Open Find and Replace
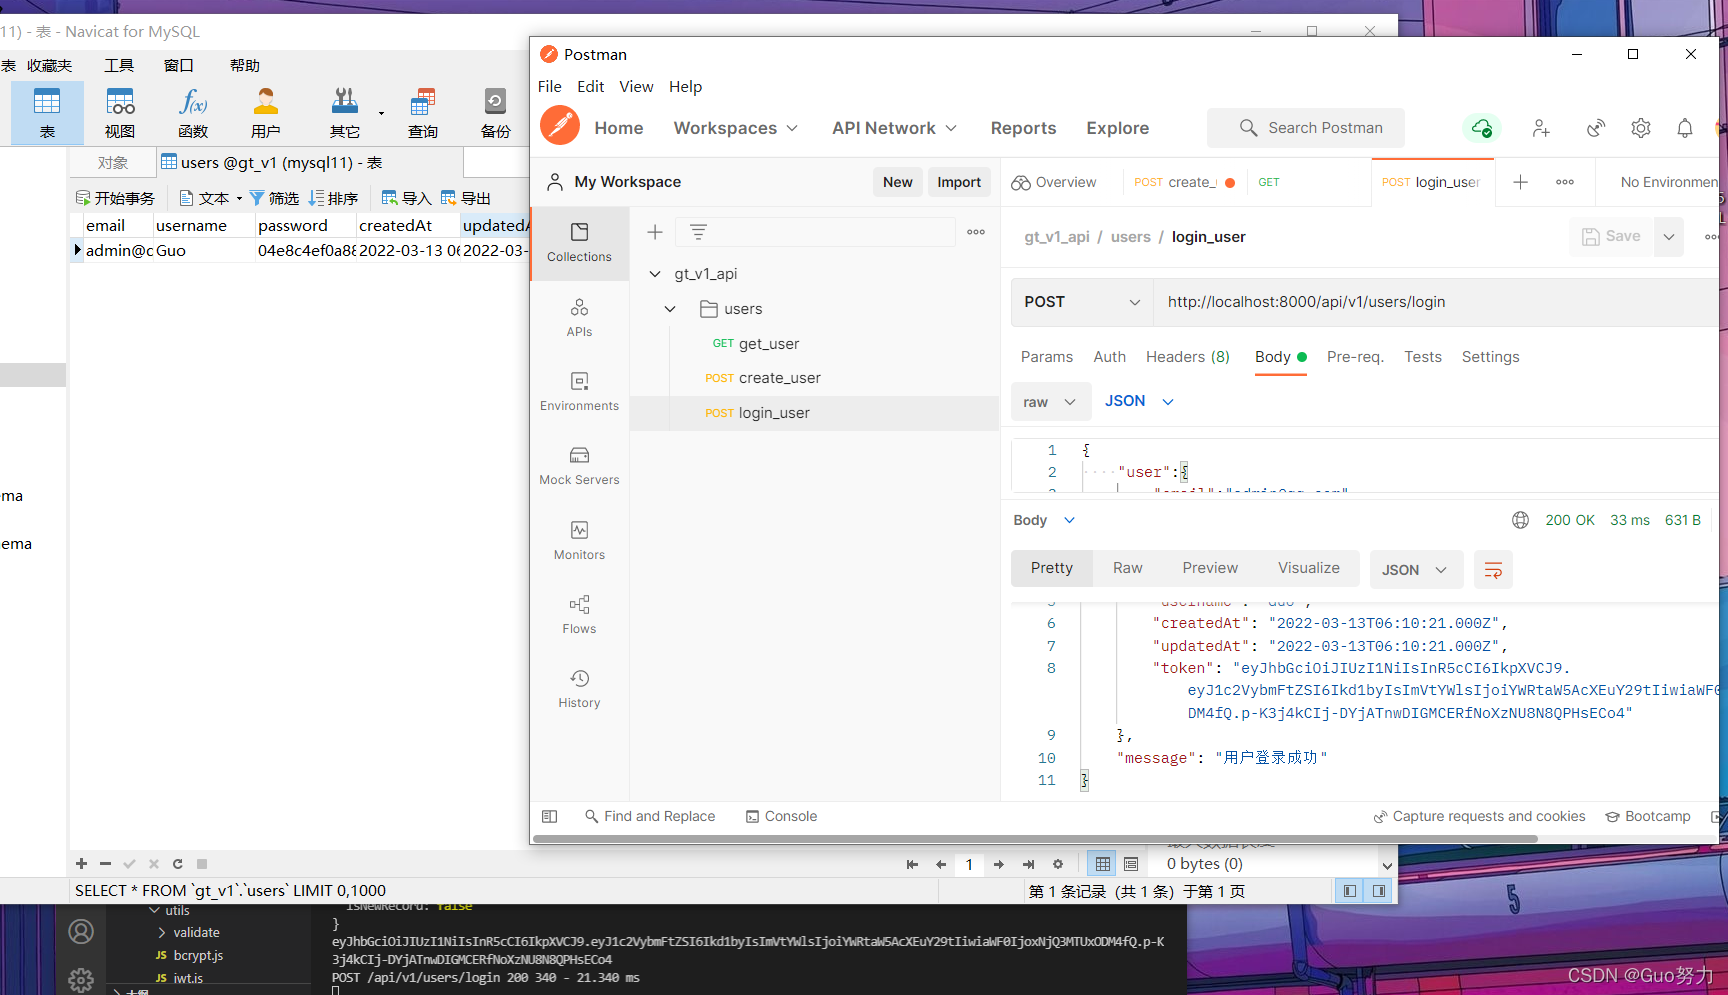The width and height of the screenshot is (1728, 995). click(x=650, y=816)
